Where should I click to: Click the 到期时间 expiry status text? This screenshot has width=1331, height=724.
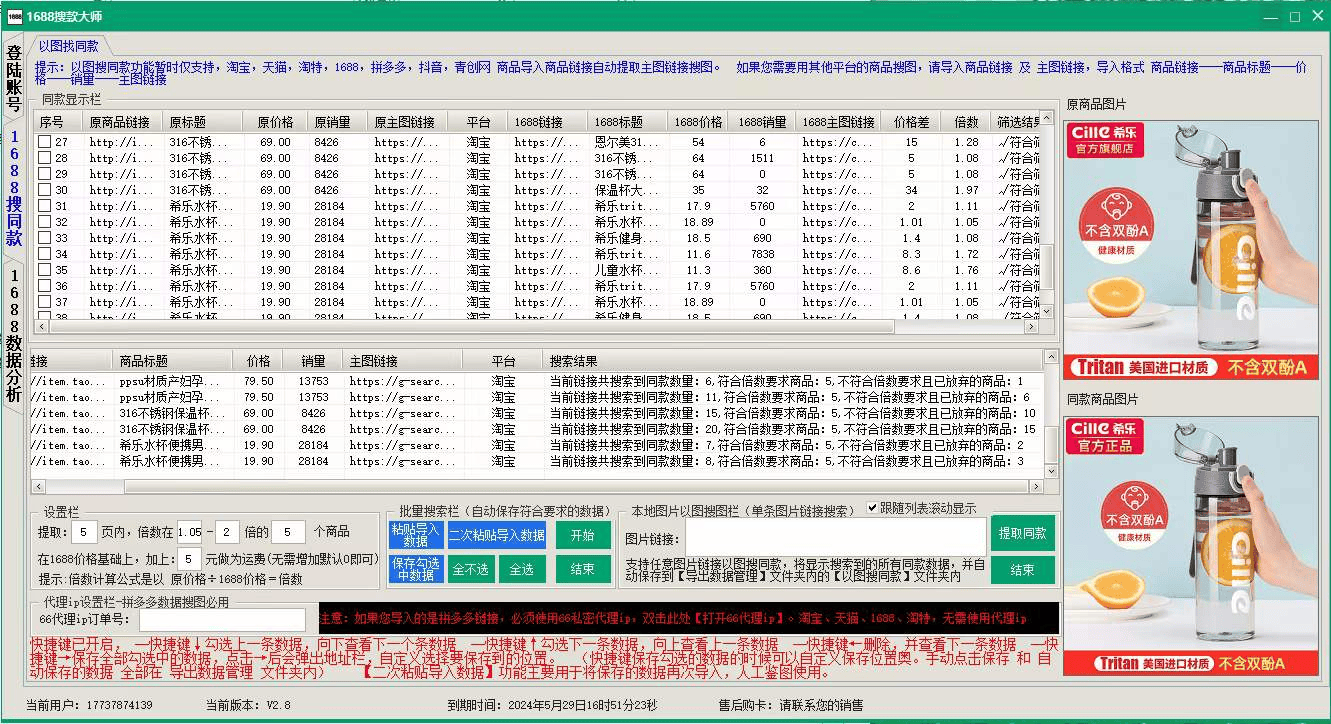[552, 705]
